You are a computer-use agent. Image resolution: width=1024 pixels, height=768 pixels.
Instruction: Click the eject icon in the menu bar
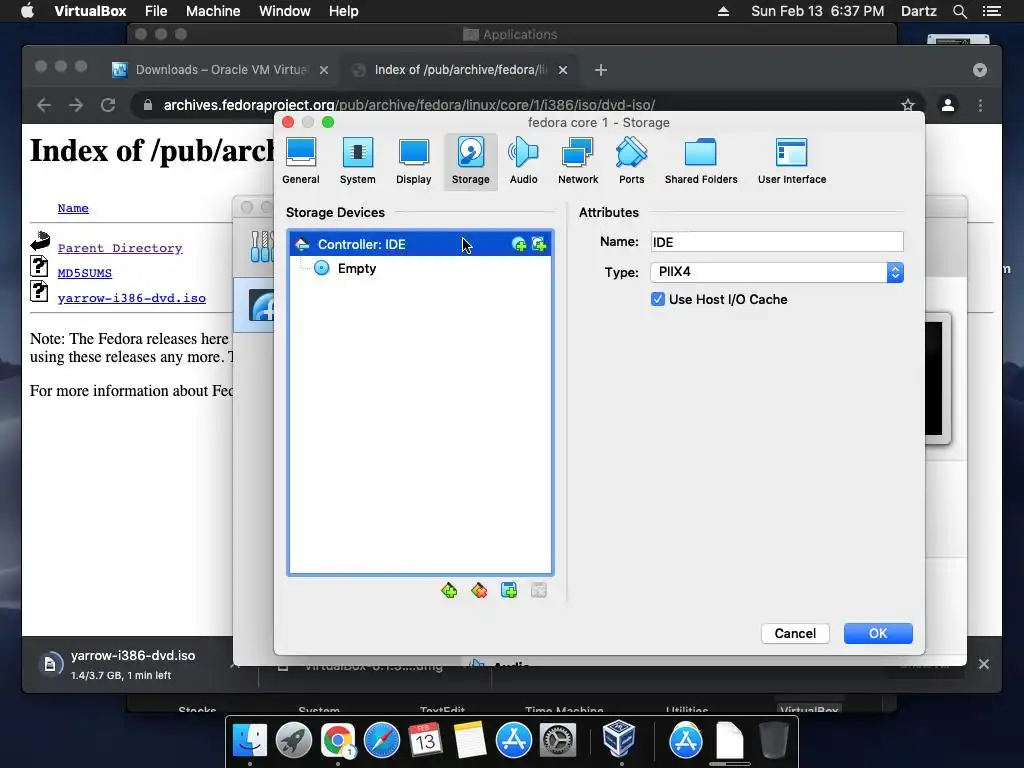click(x=723, y=11)
